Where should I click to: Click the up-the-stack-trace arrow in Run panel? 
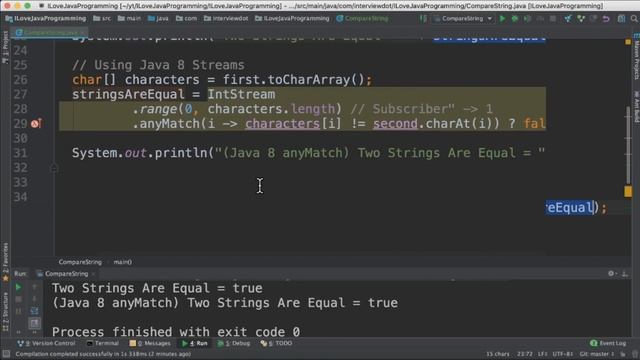pos(35,288)
